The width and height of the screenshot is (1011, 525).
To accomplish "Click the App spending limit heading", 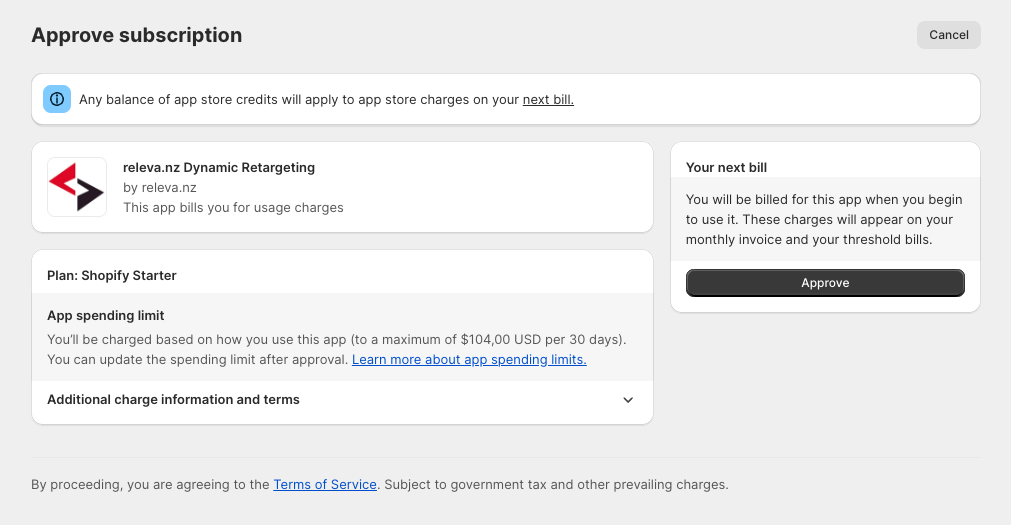I will (x=106, y=315).
